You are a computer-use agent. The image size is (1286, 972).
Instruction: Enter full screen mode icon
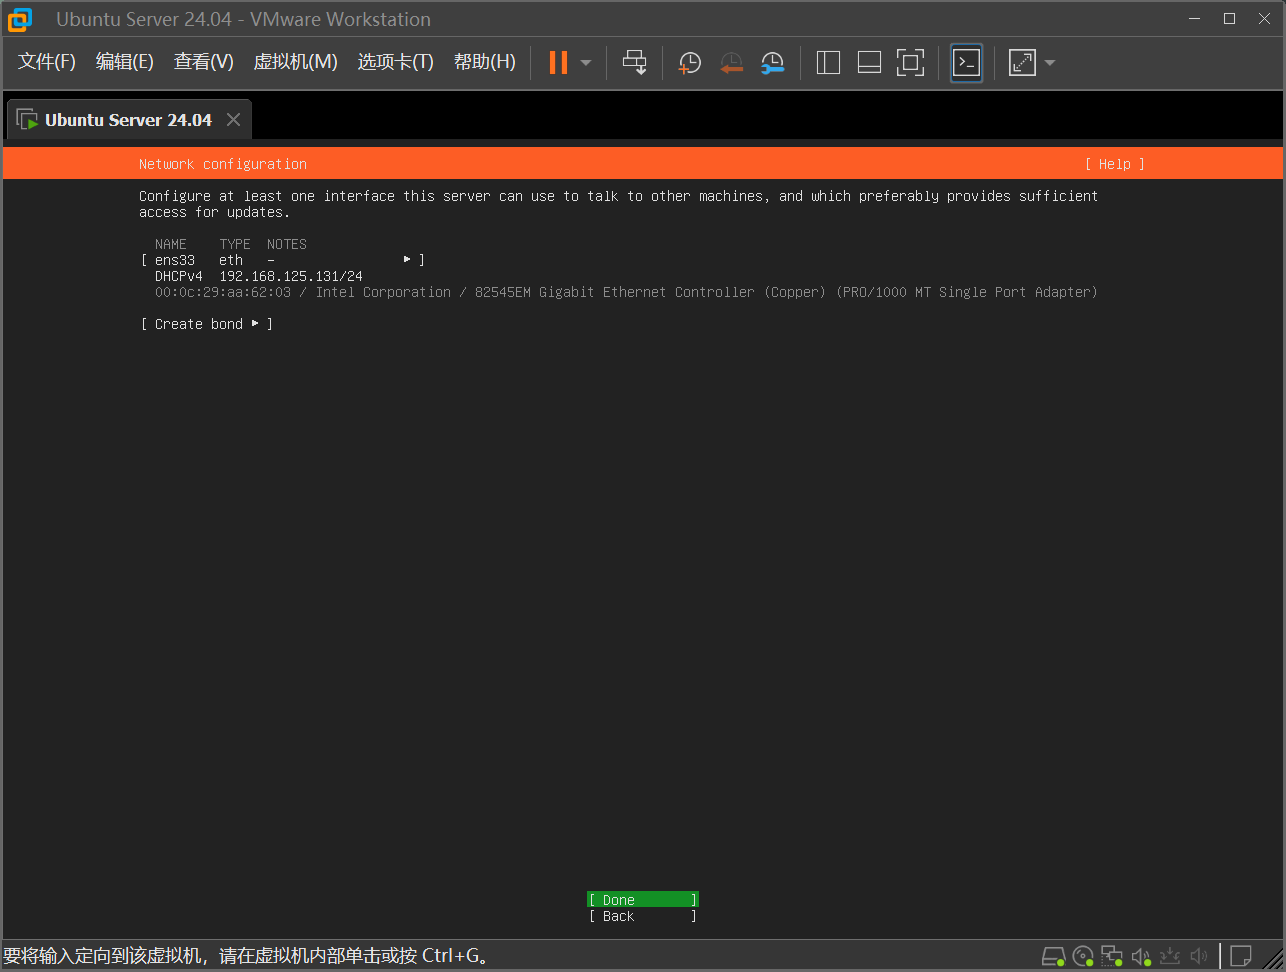910,62
